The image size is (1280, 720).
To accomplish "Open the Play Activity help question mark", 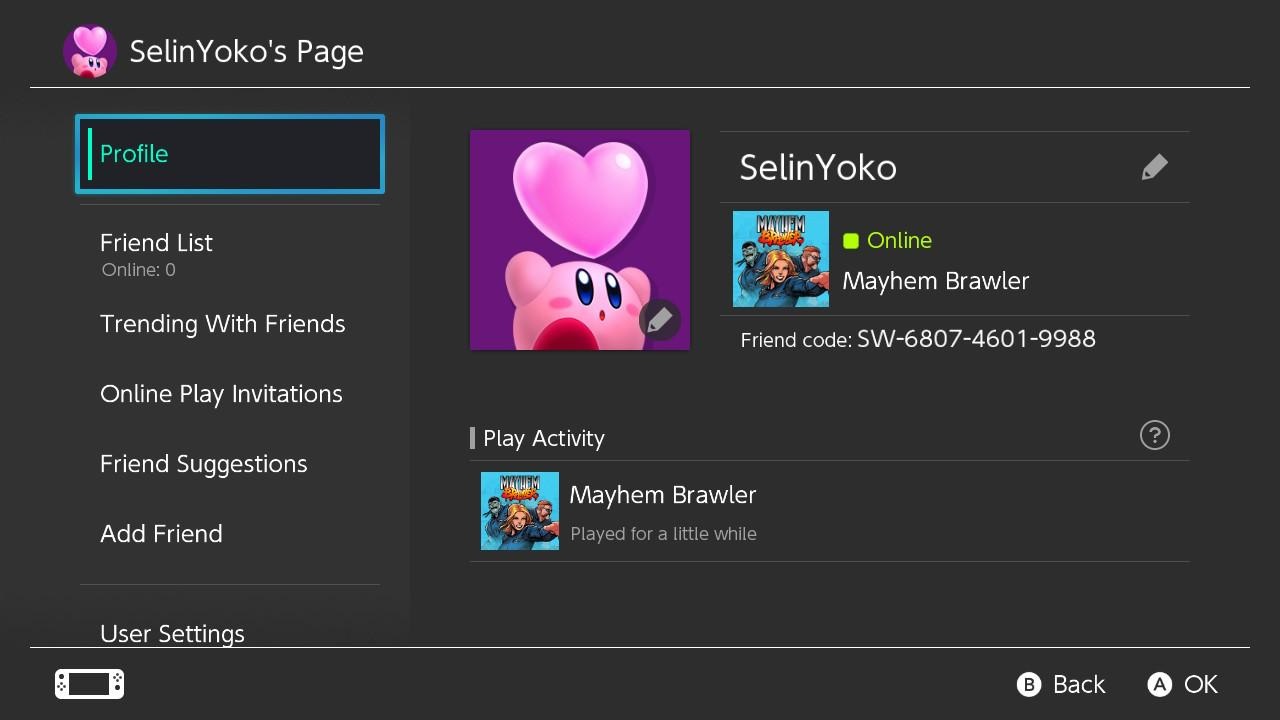I will (1154, 435).
